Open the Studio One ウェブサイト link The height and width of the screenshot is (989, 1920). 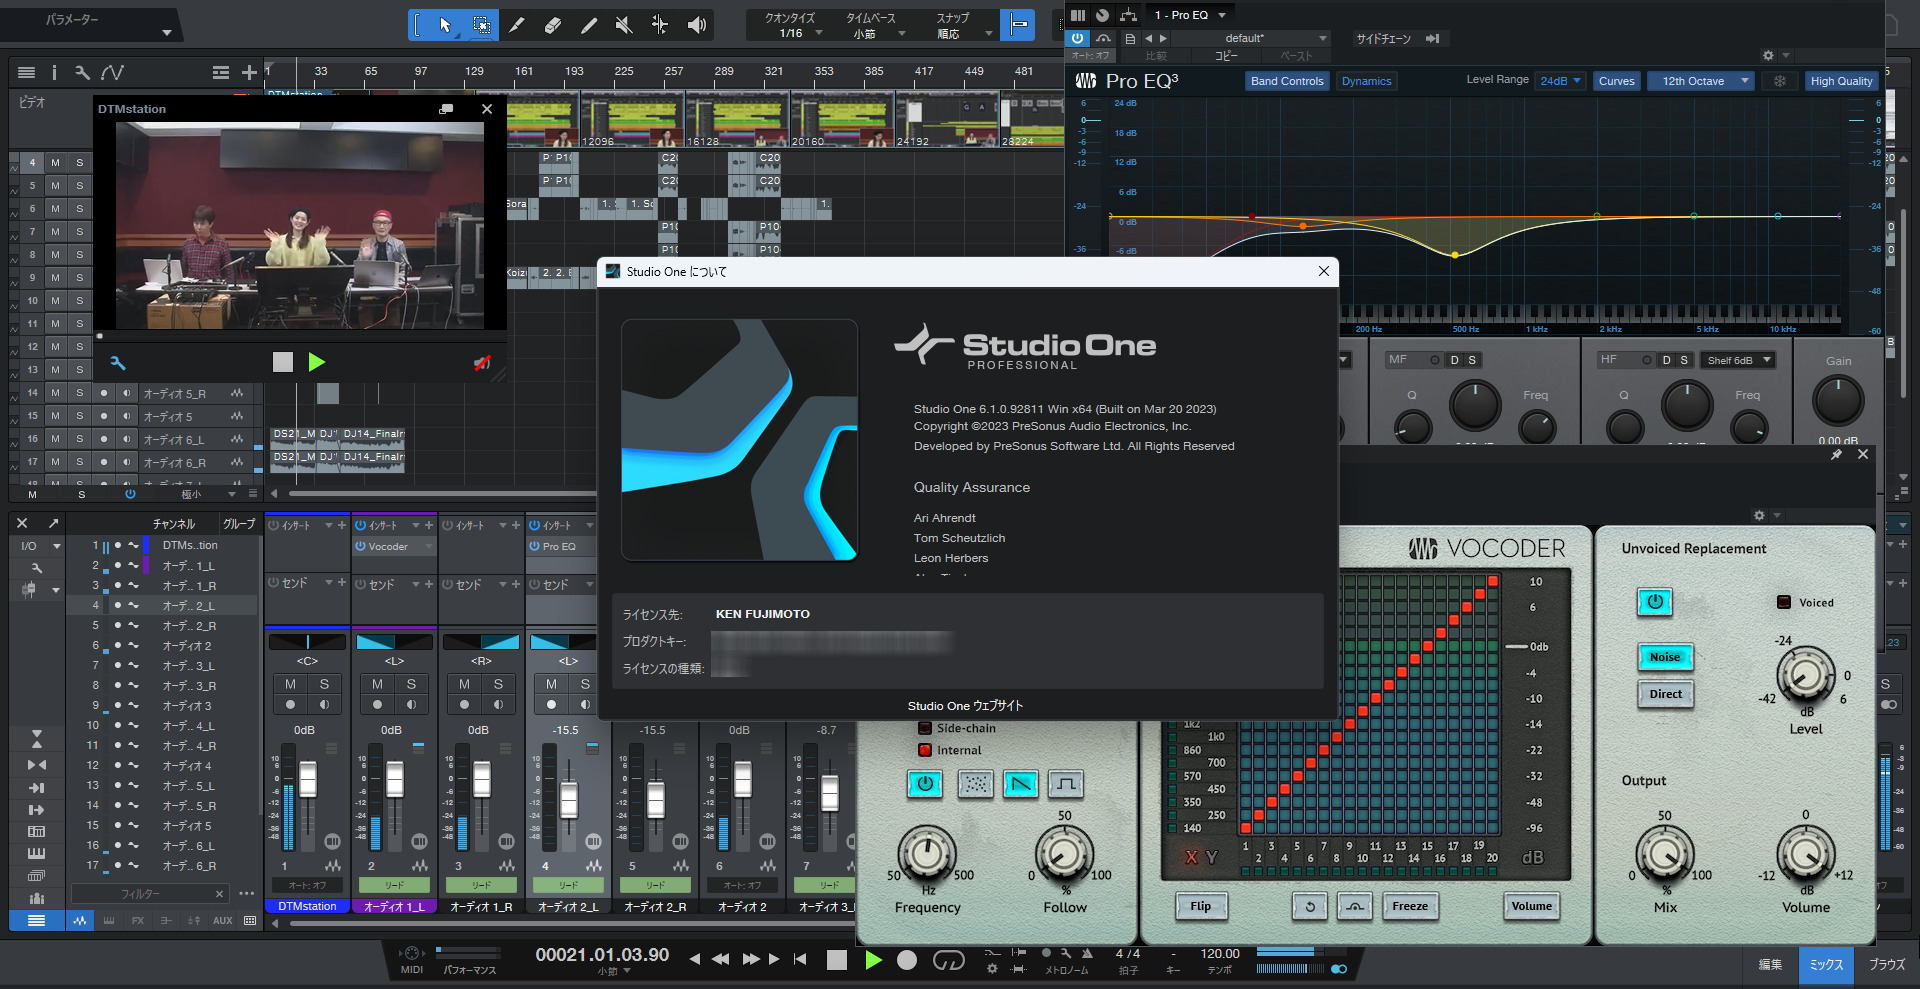965,706
